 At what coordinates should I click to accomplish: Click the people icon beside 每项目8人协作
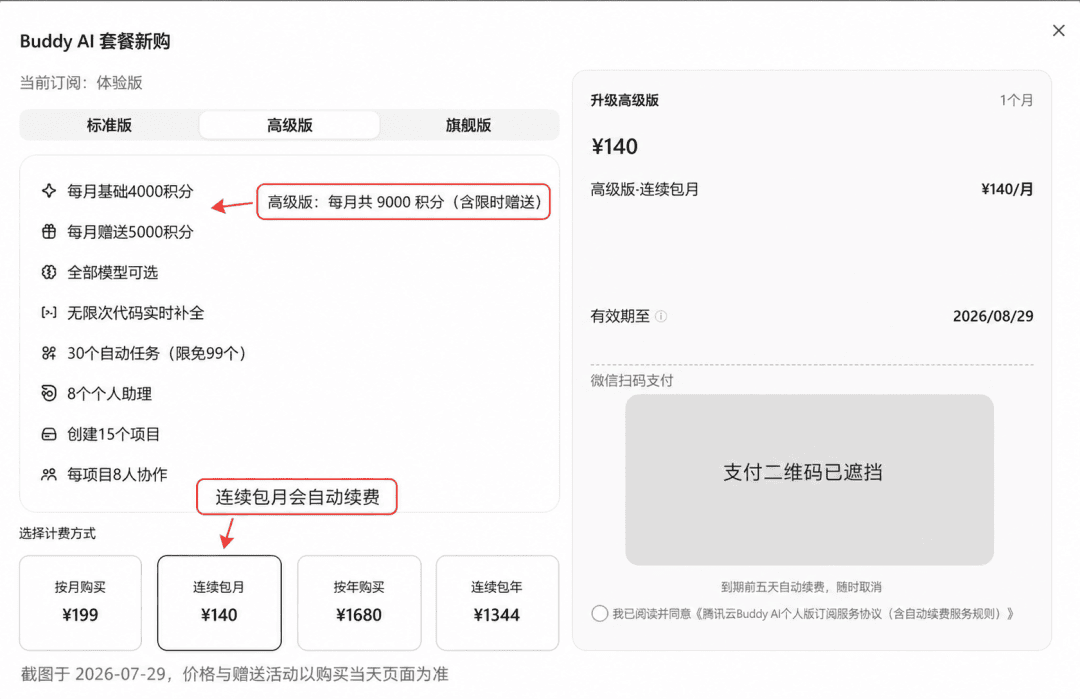tap(49, 474)
